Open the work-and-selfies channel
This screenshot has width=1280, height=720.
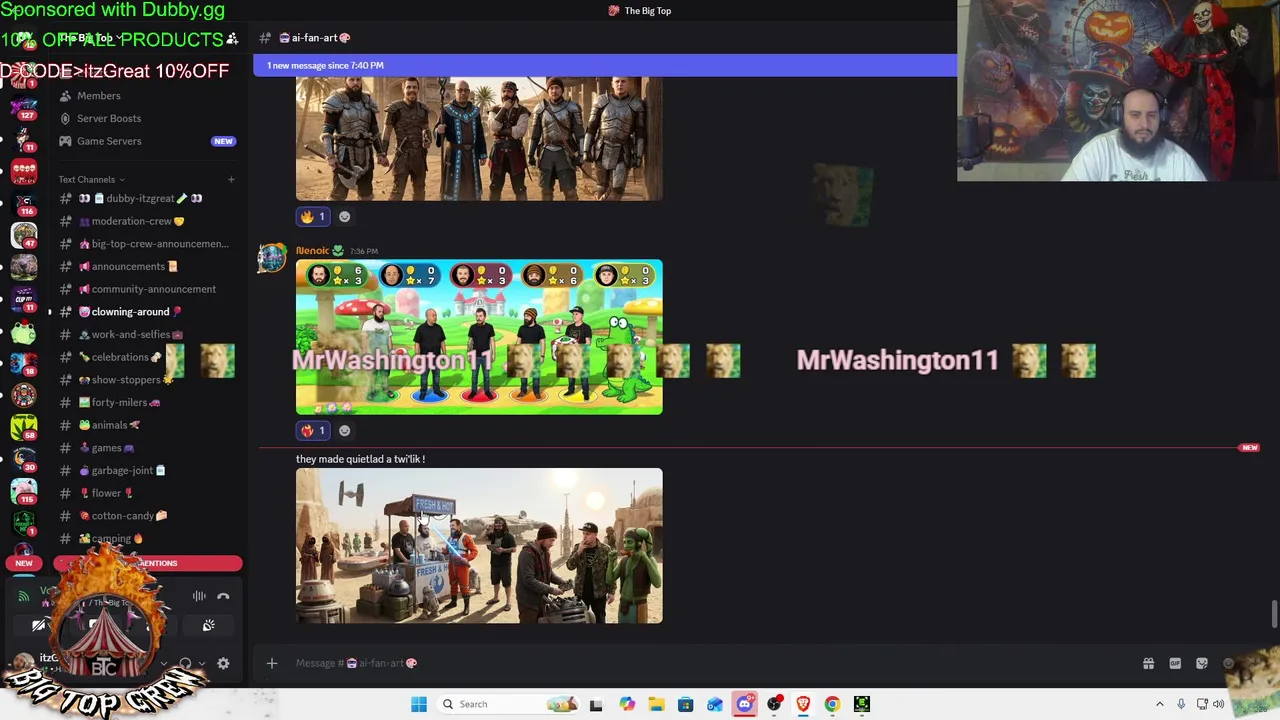[131, 335]
